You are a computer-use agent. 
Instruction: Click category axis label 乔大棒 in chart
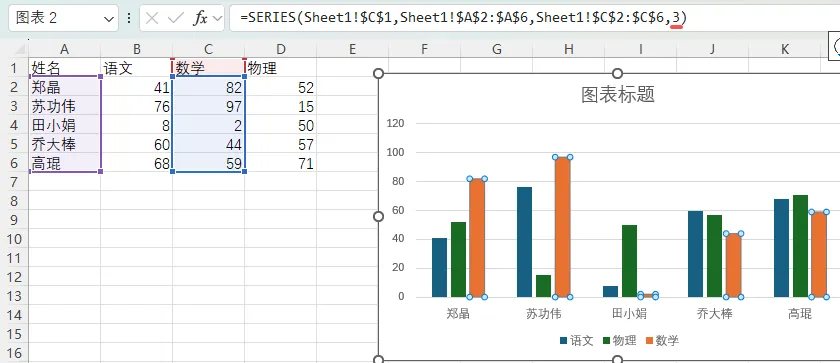point(715,314)
